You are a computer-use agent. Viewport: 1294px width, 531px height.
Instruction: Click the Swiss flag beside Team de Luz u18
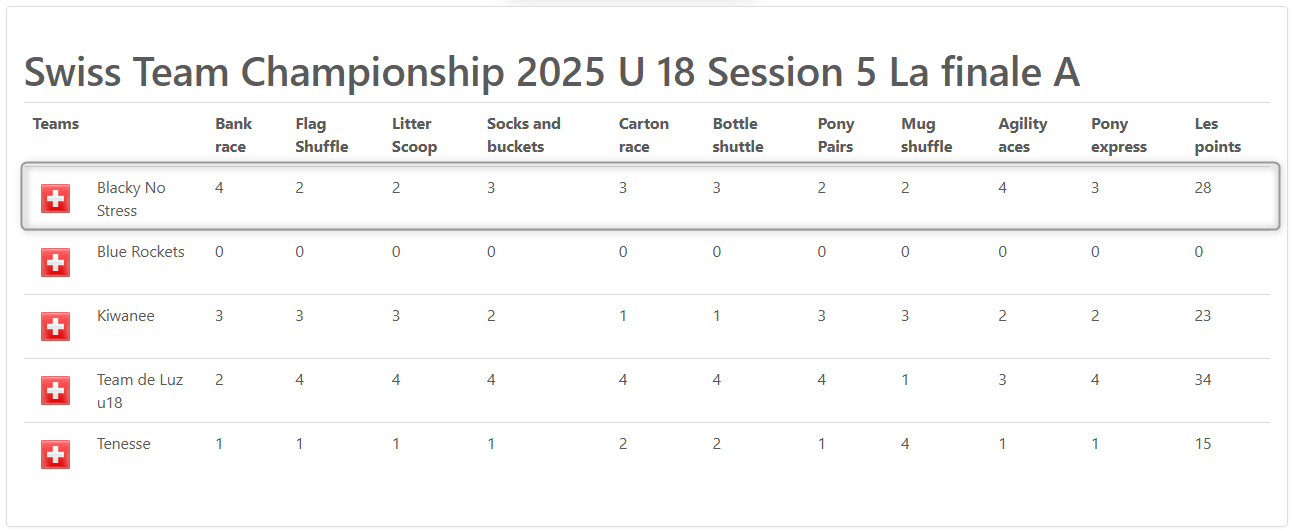click(56, 391)
